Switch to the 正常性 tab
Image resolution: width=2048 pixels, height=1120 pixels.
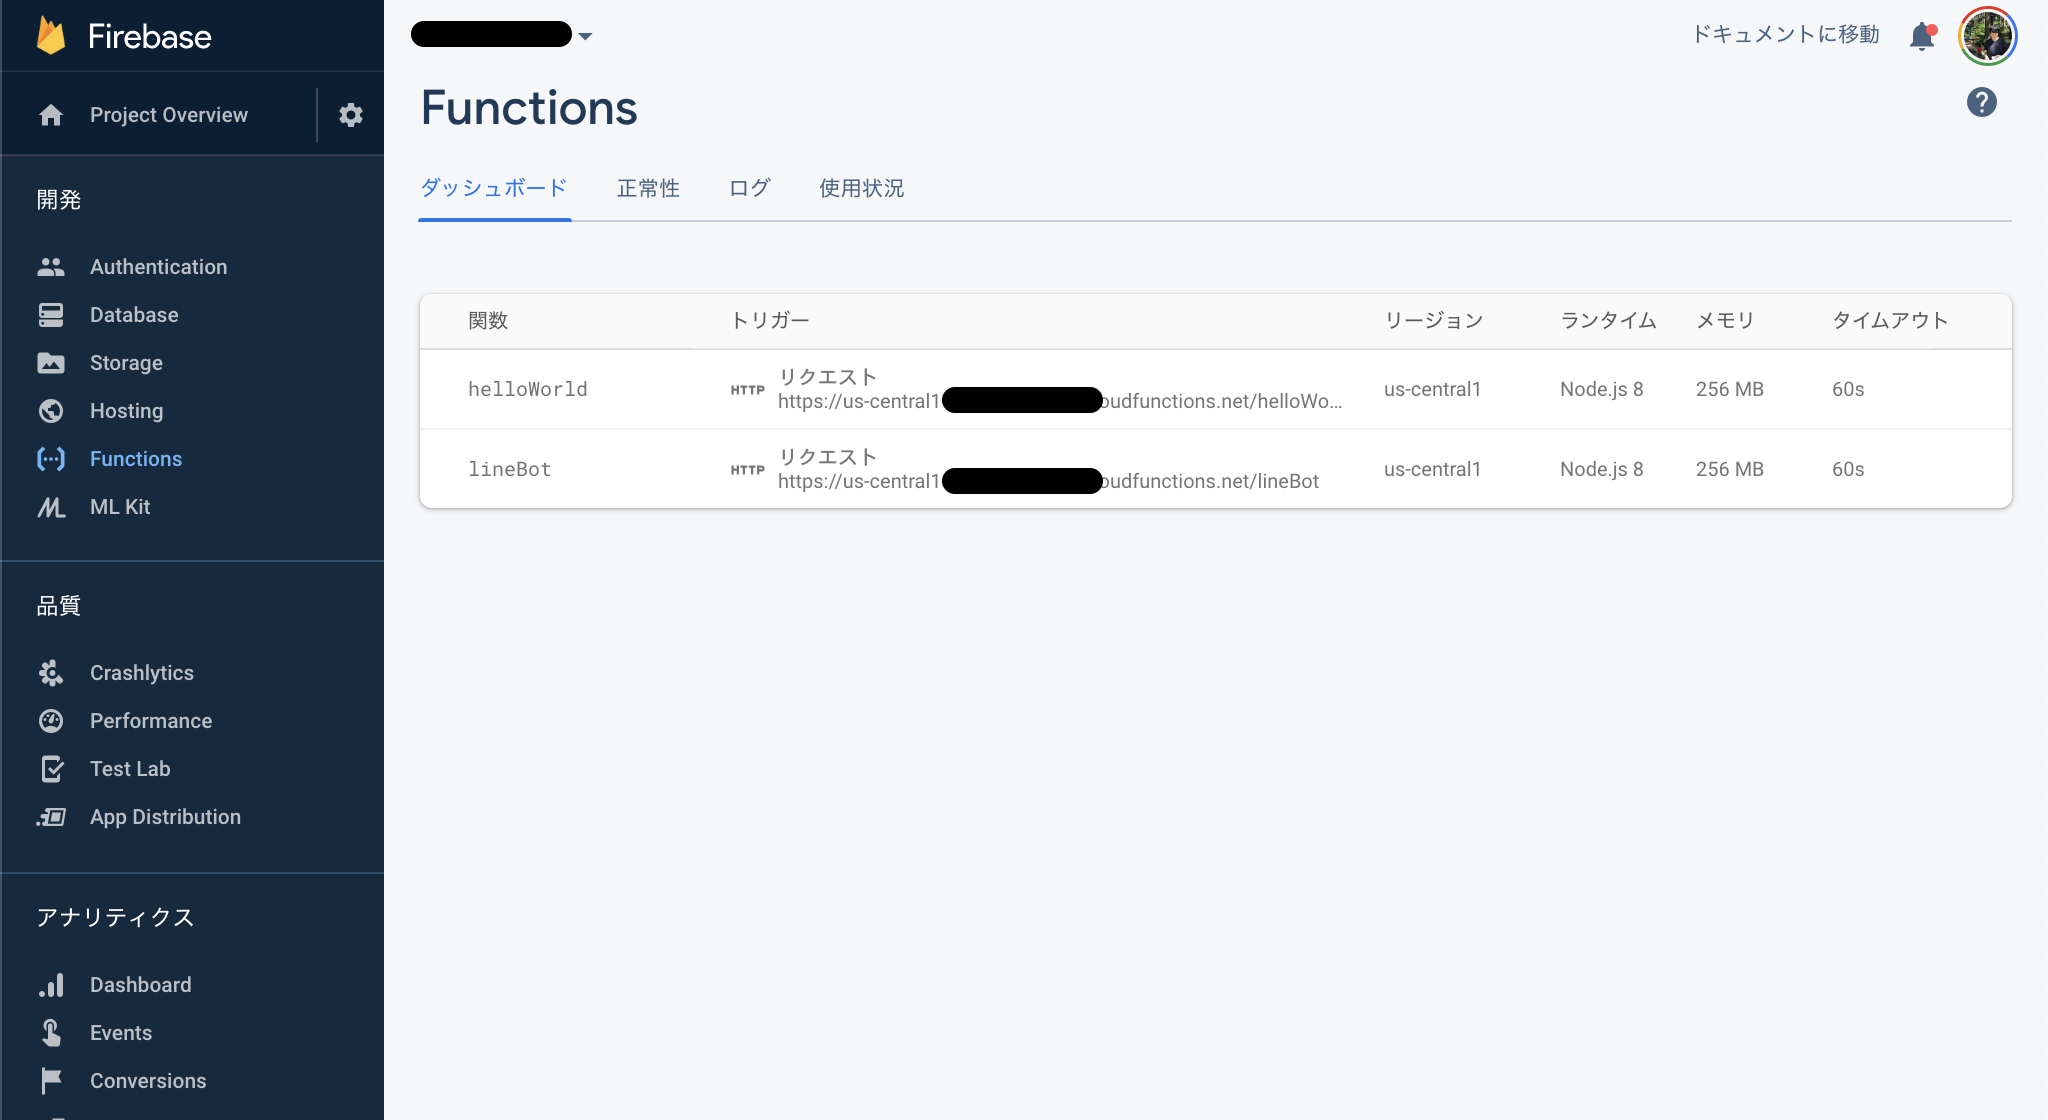(648, 188)
